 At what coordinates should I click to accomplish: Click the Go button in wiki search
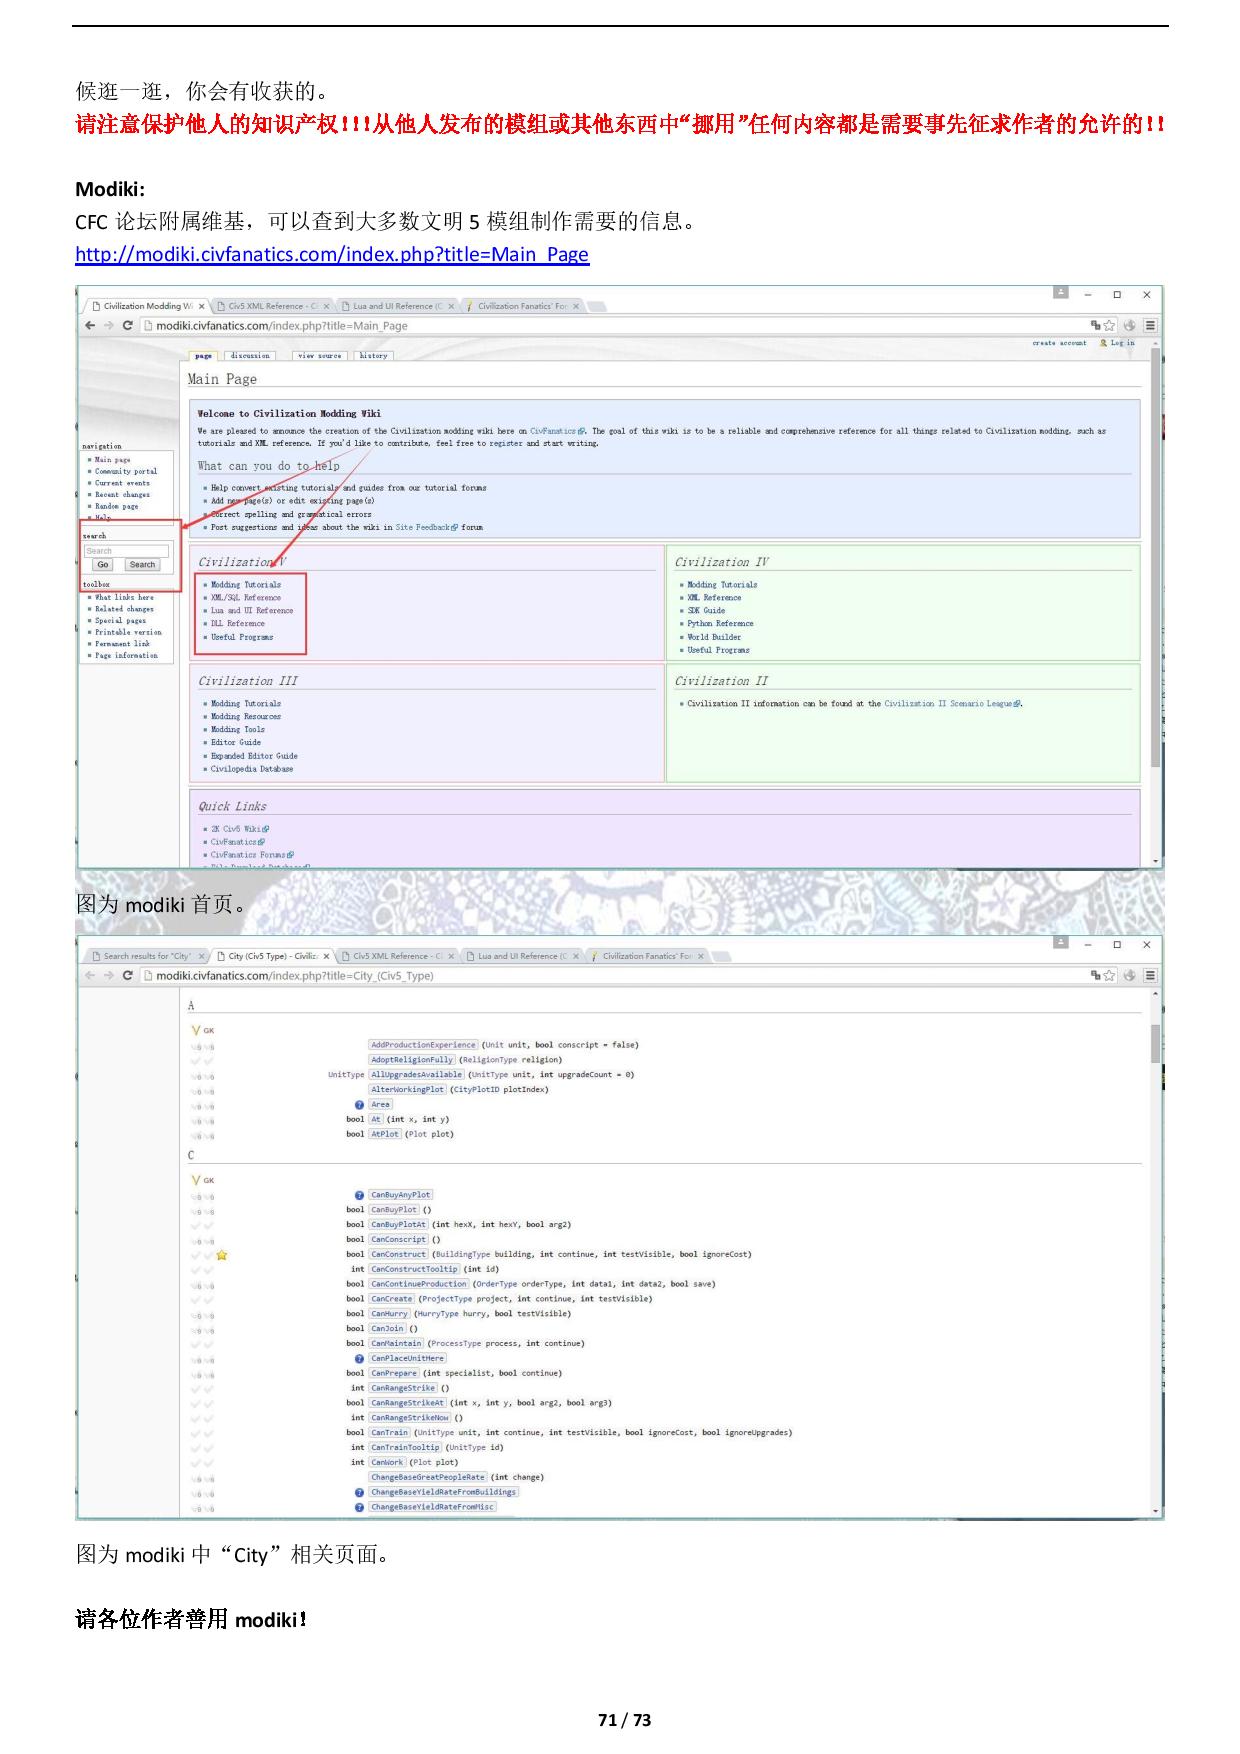103,565
